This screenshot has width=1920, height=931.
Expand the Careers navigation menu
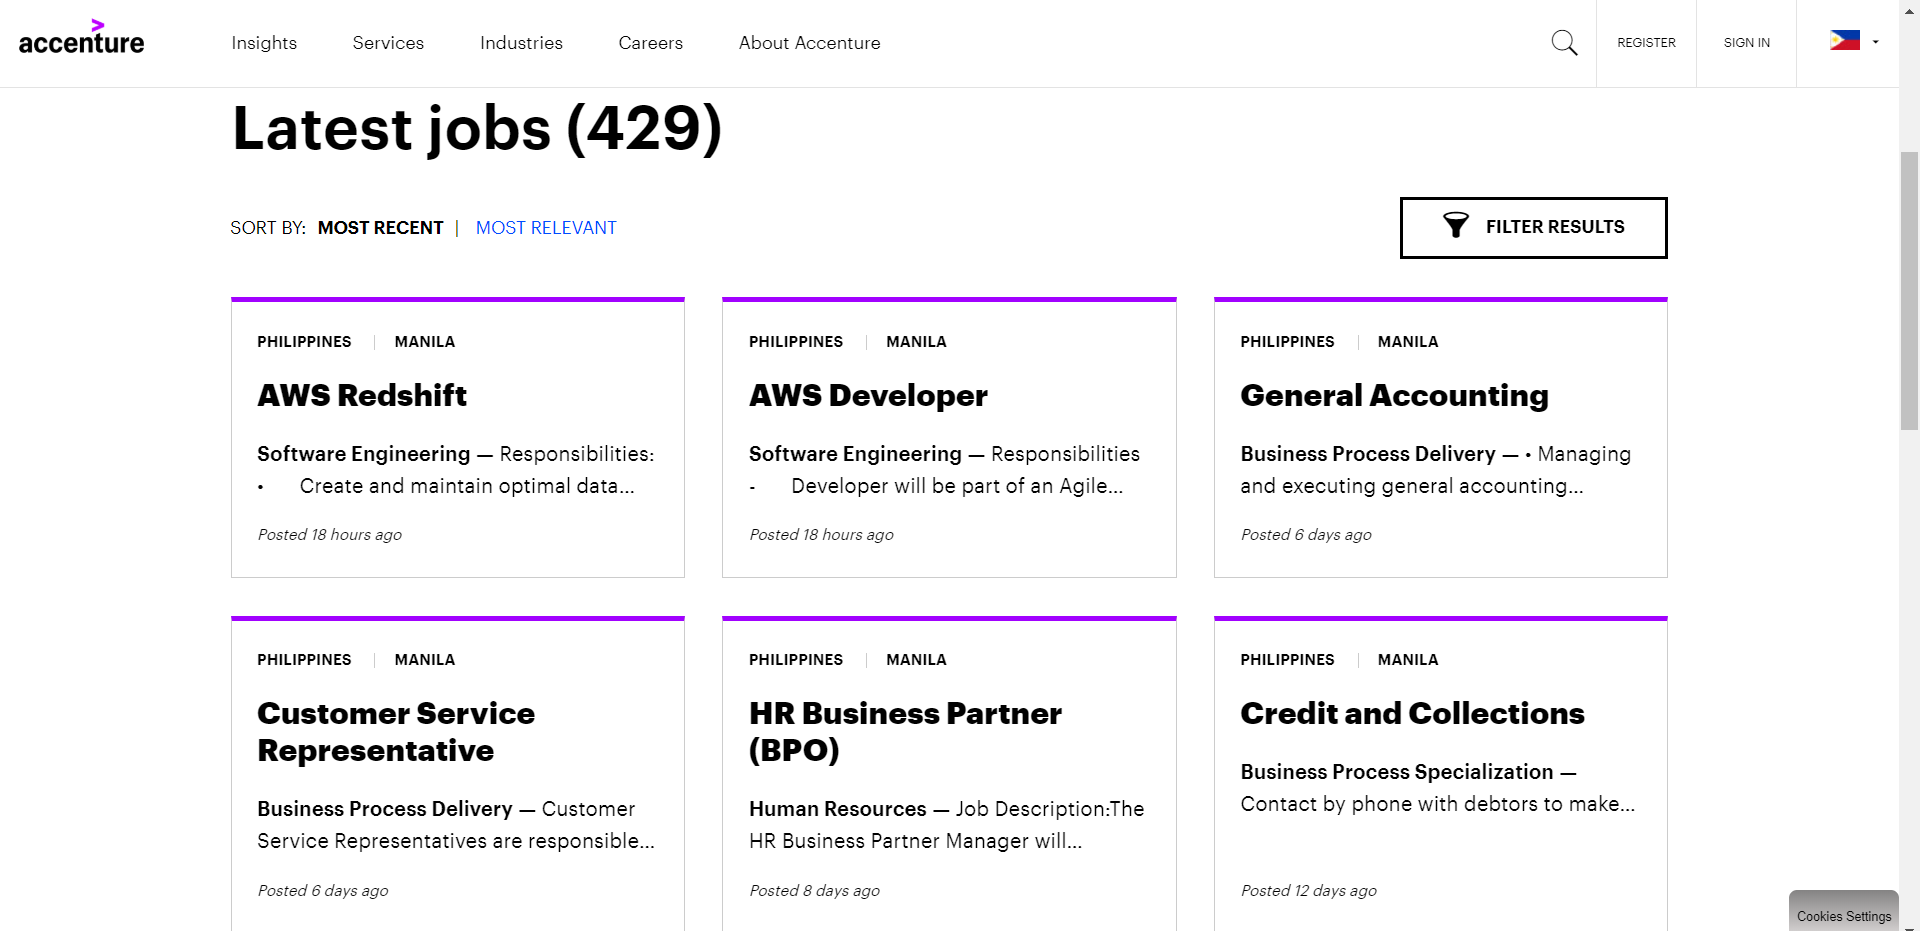pos(650,43)
